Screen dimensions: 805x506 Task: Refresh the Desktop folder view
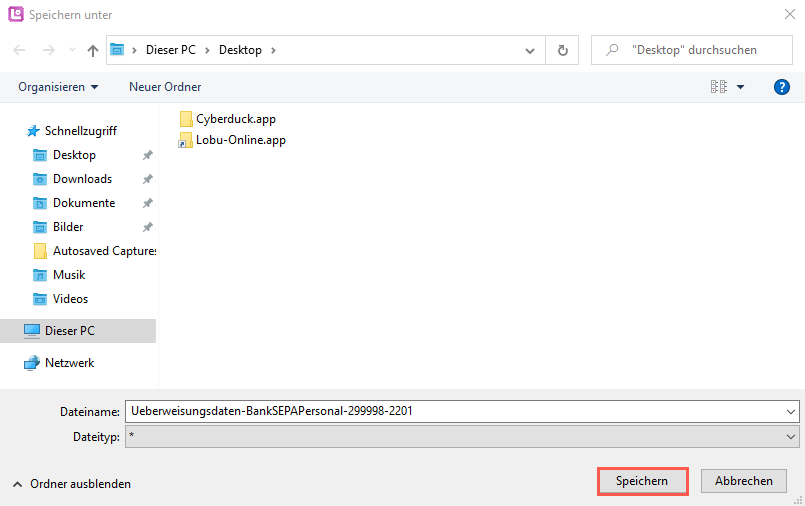tap(563, 50)
